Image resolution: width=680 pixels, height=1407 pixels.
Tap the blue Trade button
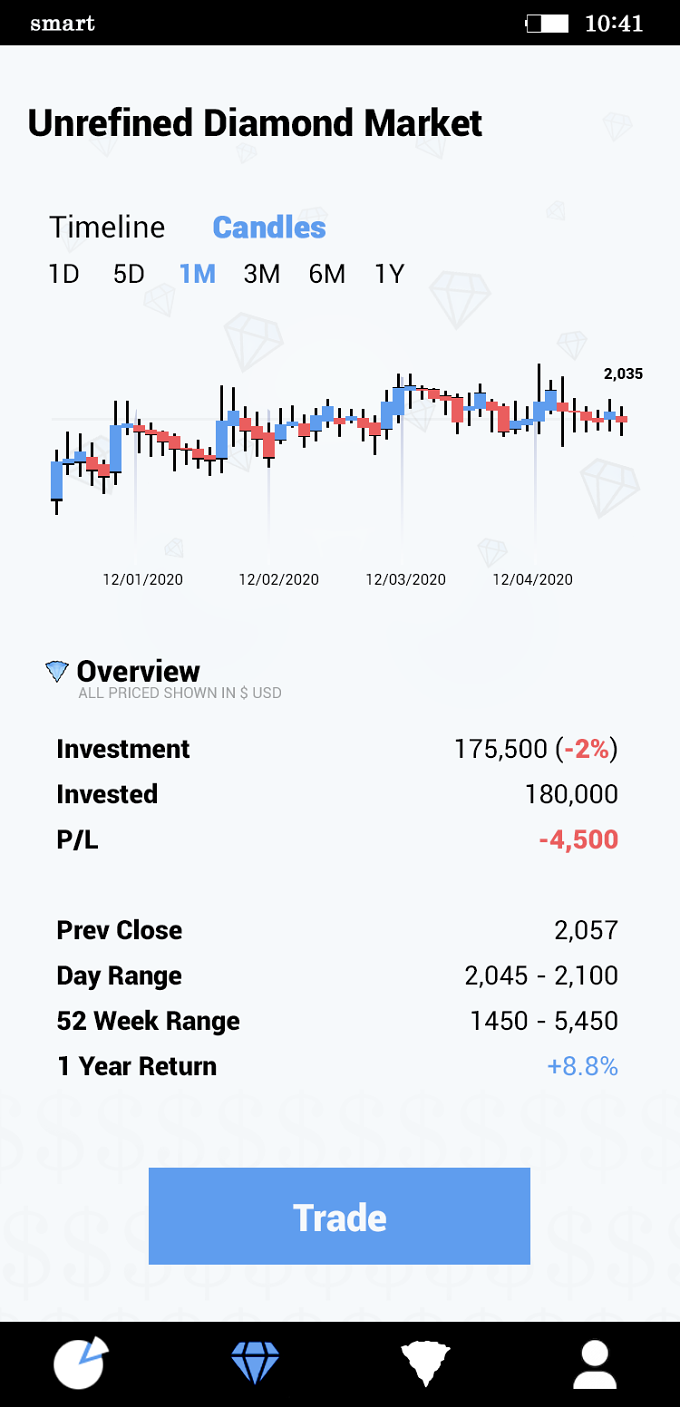pos(339,1216)
